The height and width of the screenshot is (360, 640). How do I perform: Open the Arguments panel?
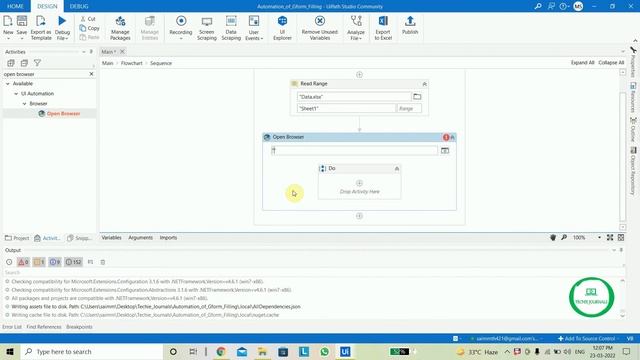[140, 238]
